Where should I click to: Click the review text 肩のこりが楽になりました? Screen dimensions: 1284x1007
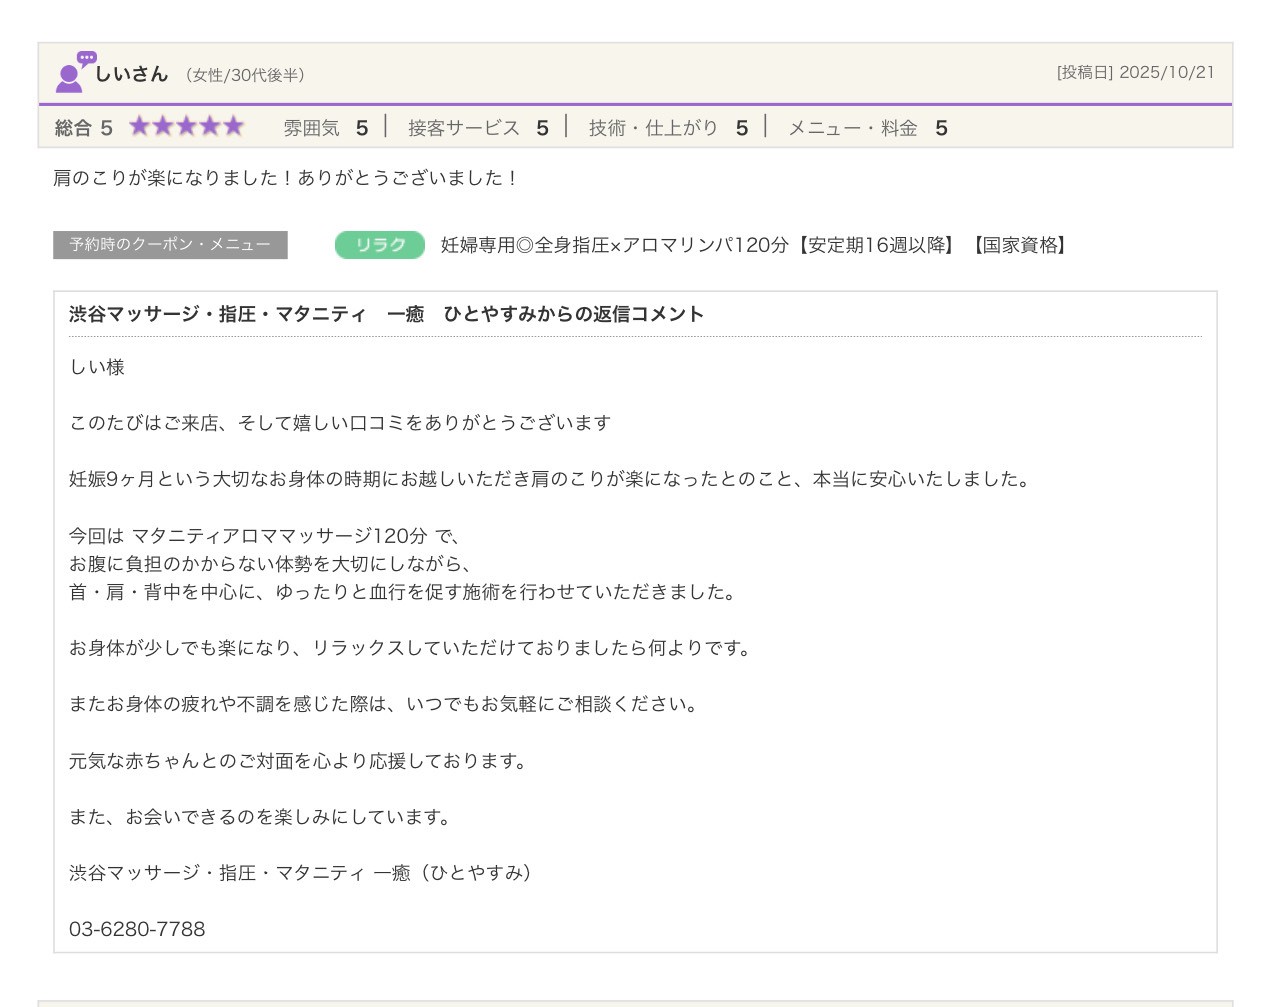(x=286, y=178)
